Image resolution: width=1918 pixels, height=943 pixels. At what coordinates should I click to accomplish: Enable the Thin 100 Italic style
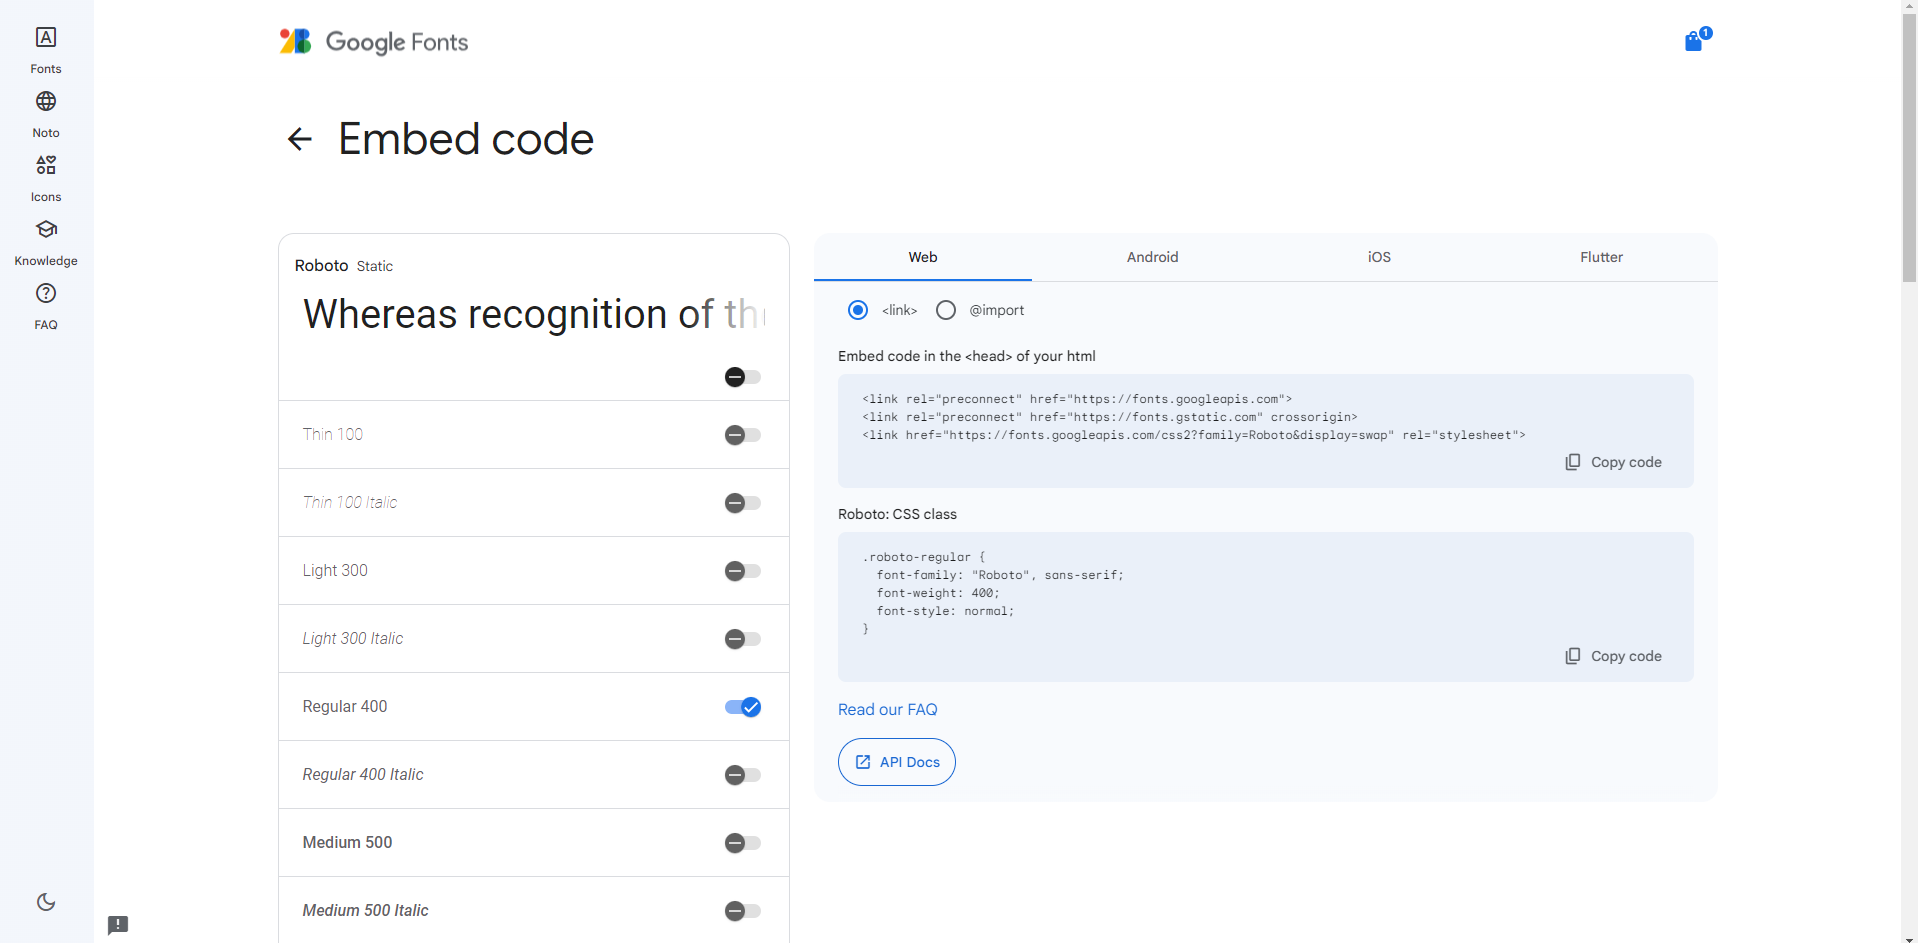[x=743, y=503]
